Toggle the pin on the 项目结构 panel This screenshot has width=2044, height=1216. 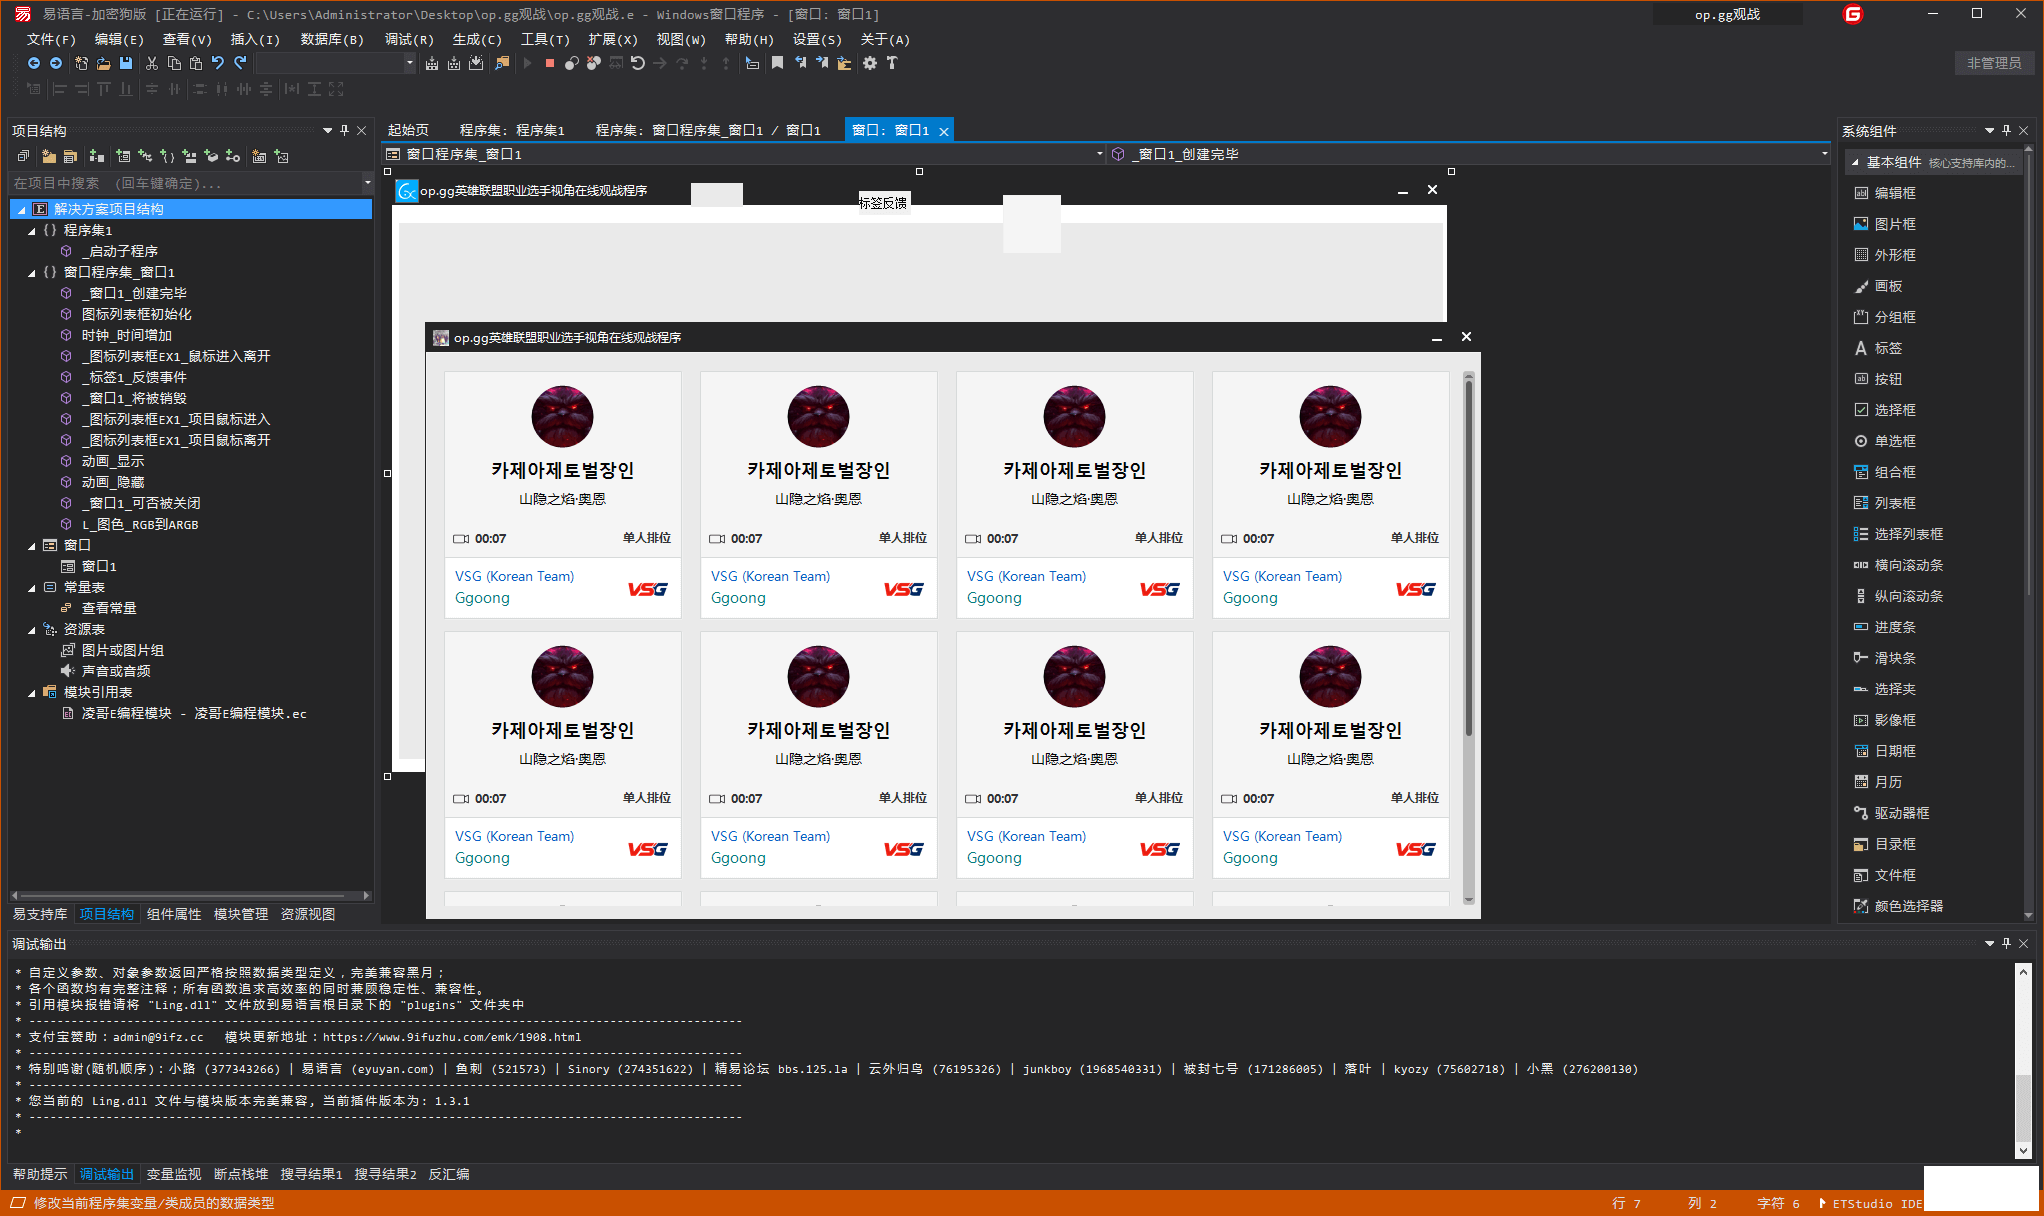(x=345, y=131)
